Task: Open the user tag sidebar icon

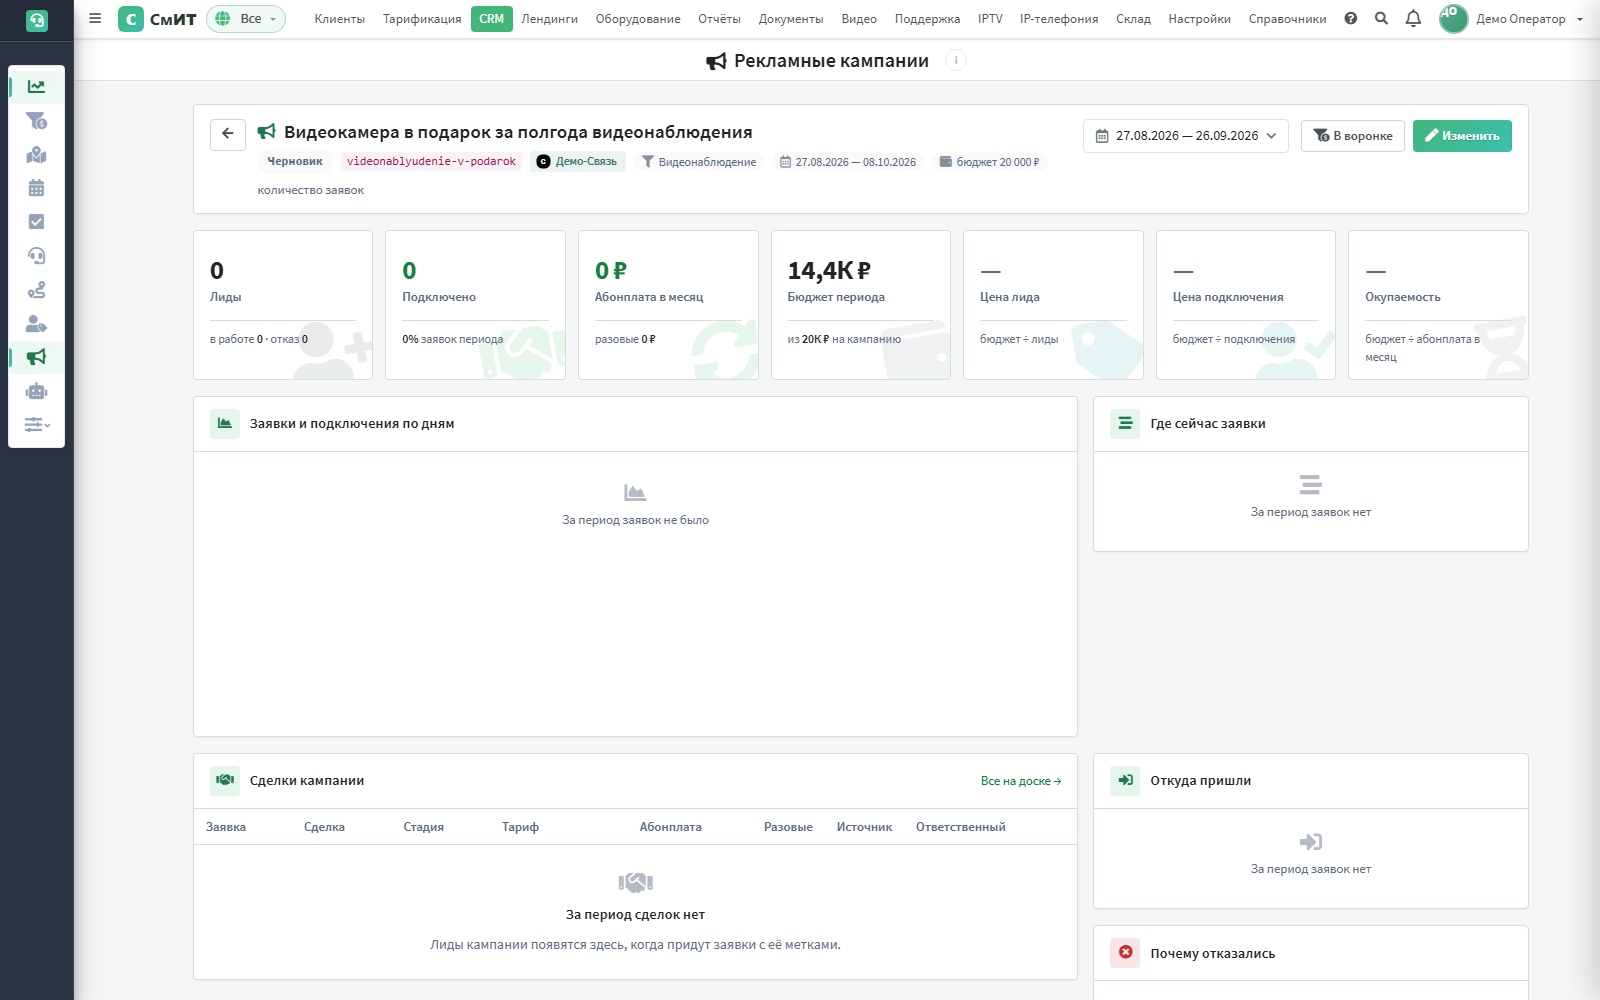Action: coord(36,324)
